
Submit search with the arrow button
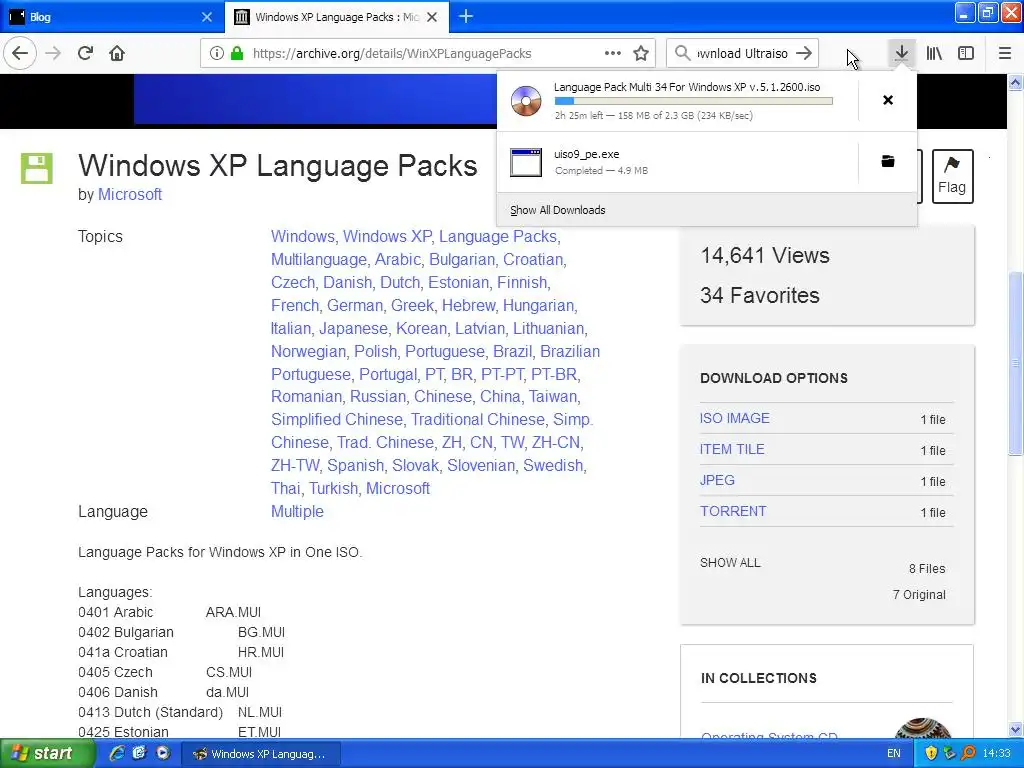coord(805,53)
